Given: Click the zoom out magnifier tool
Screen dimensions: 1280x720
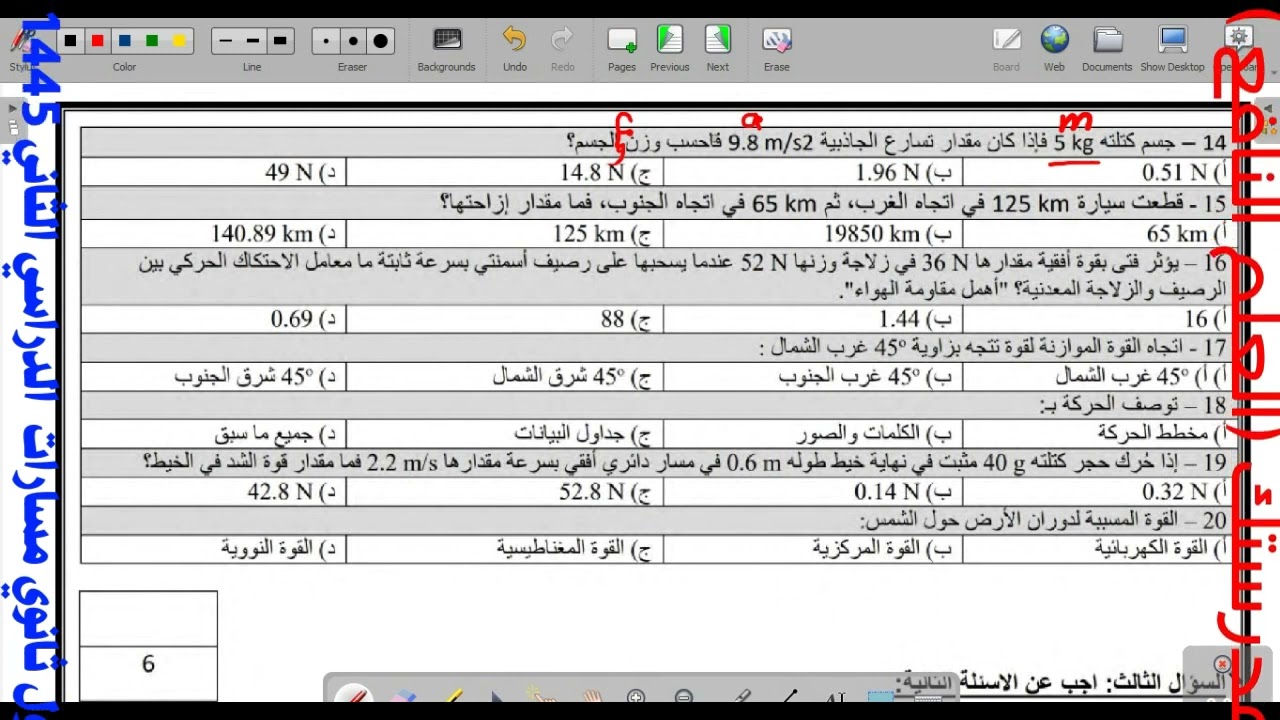Looking at the screenshot, I should click(684, 697).
